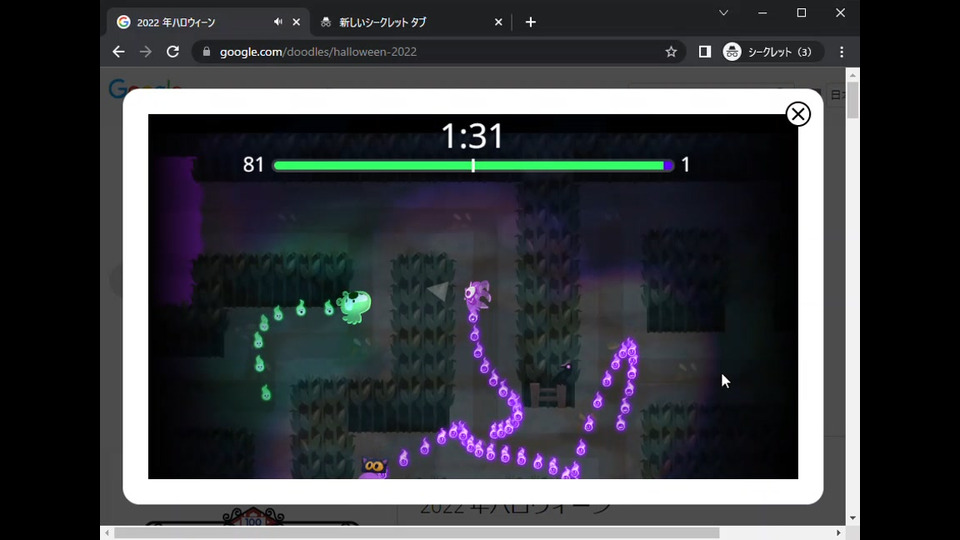
Task: Maximize the Chrome window
Action: point(801,13)
